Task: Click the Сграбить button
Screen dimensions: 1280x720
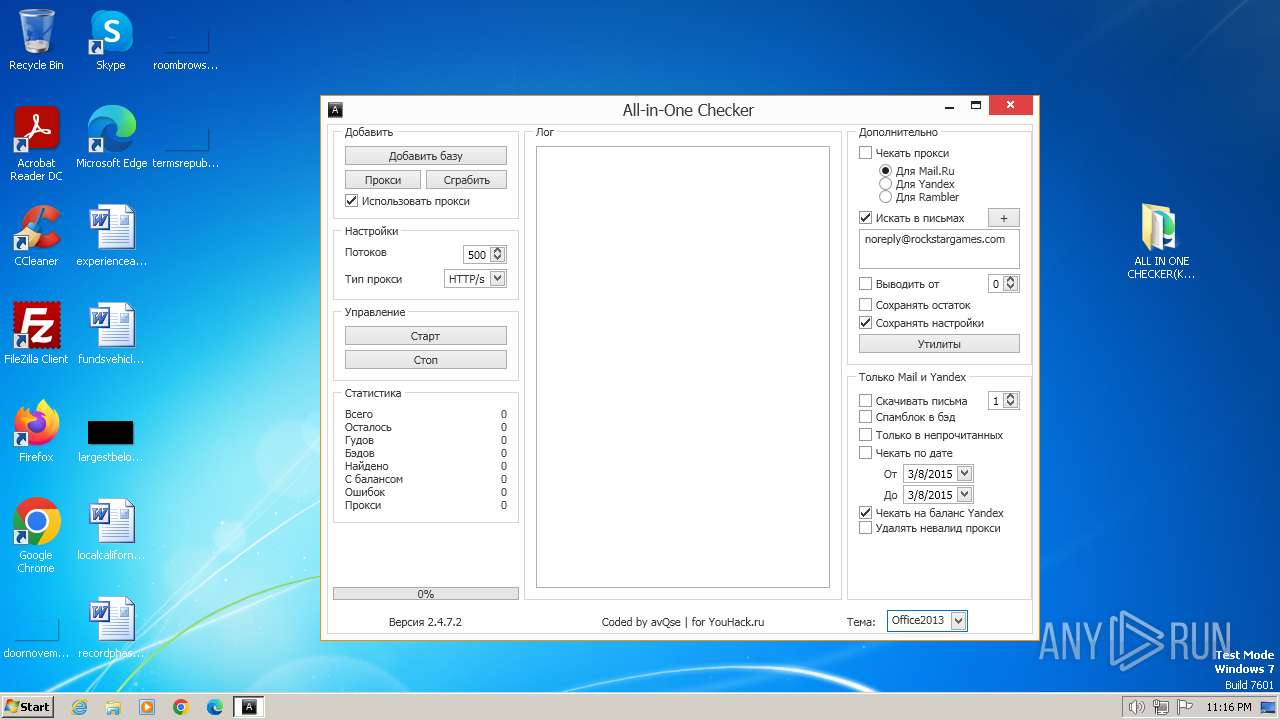Action: [467, 180]
